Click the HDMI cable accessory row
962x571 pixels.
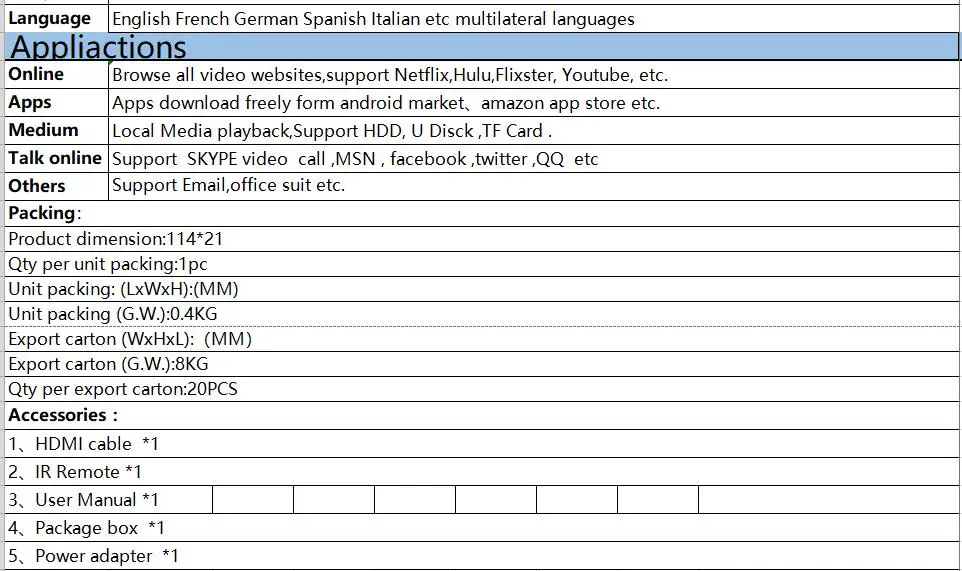tap(482, 443)
